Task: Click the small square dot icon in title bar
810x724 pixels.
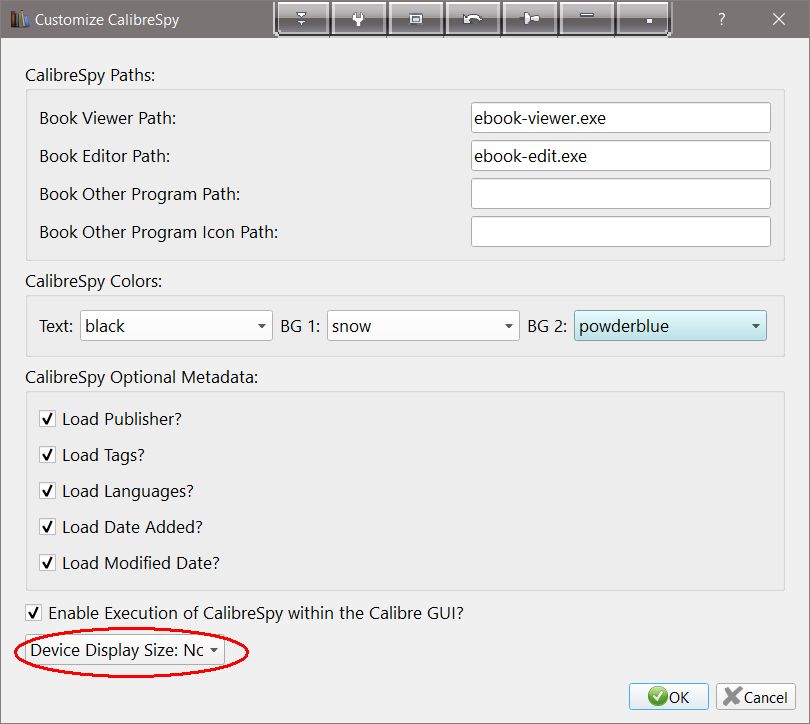Action: [643, 19]
